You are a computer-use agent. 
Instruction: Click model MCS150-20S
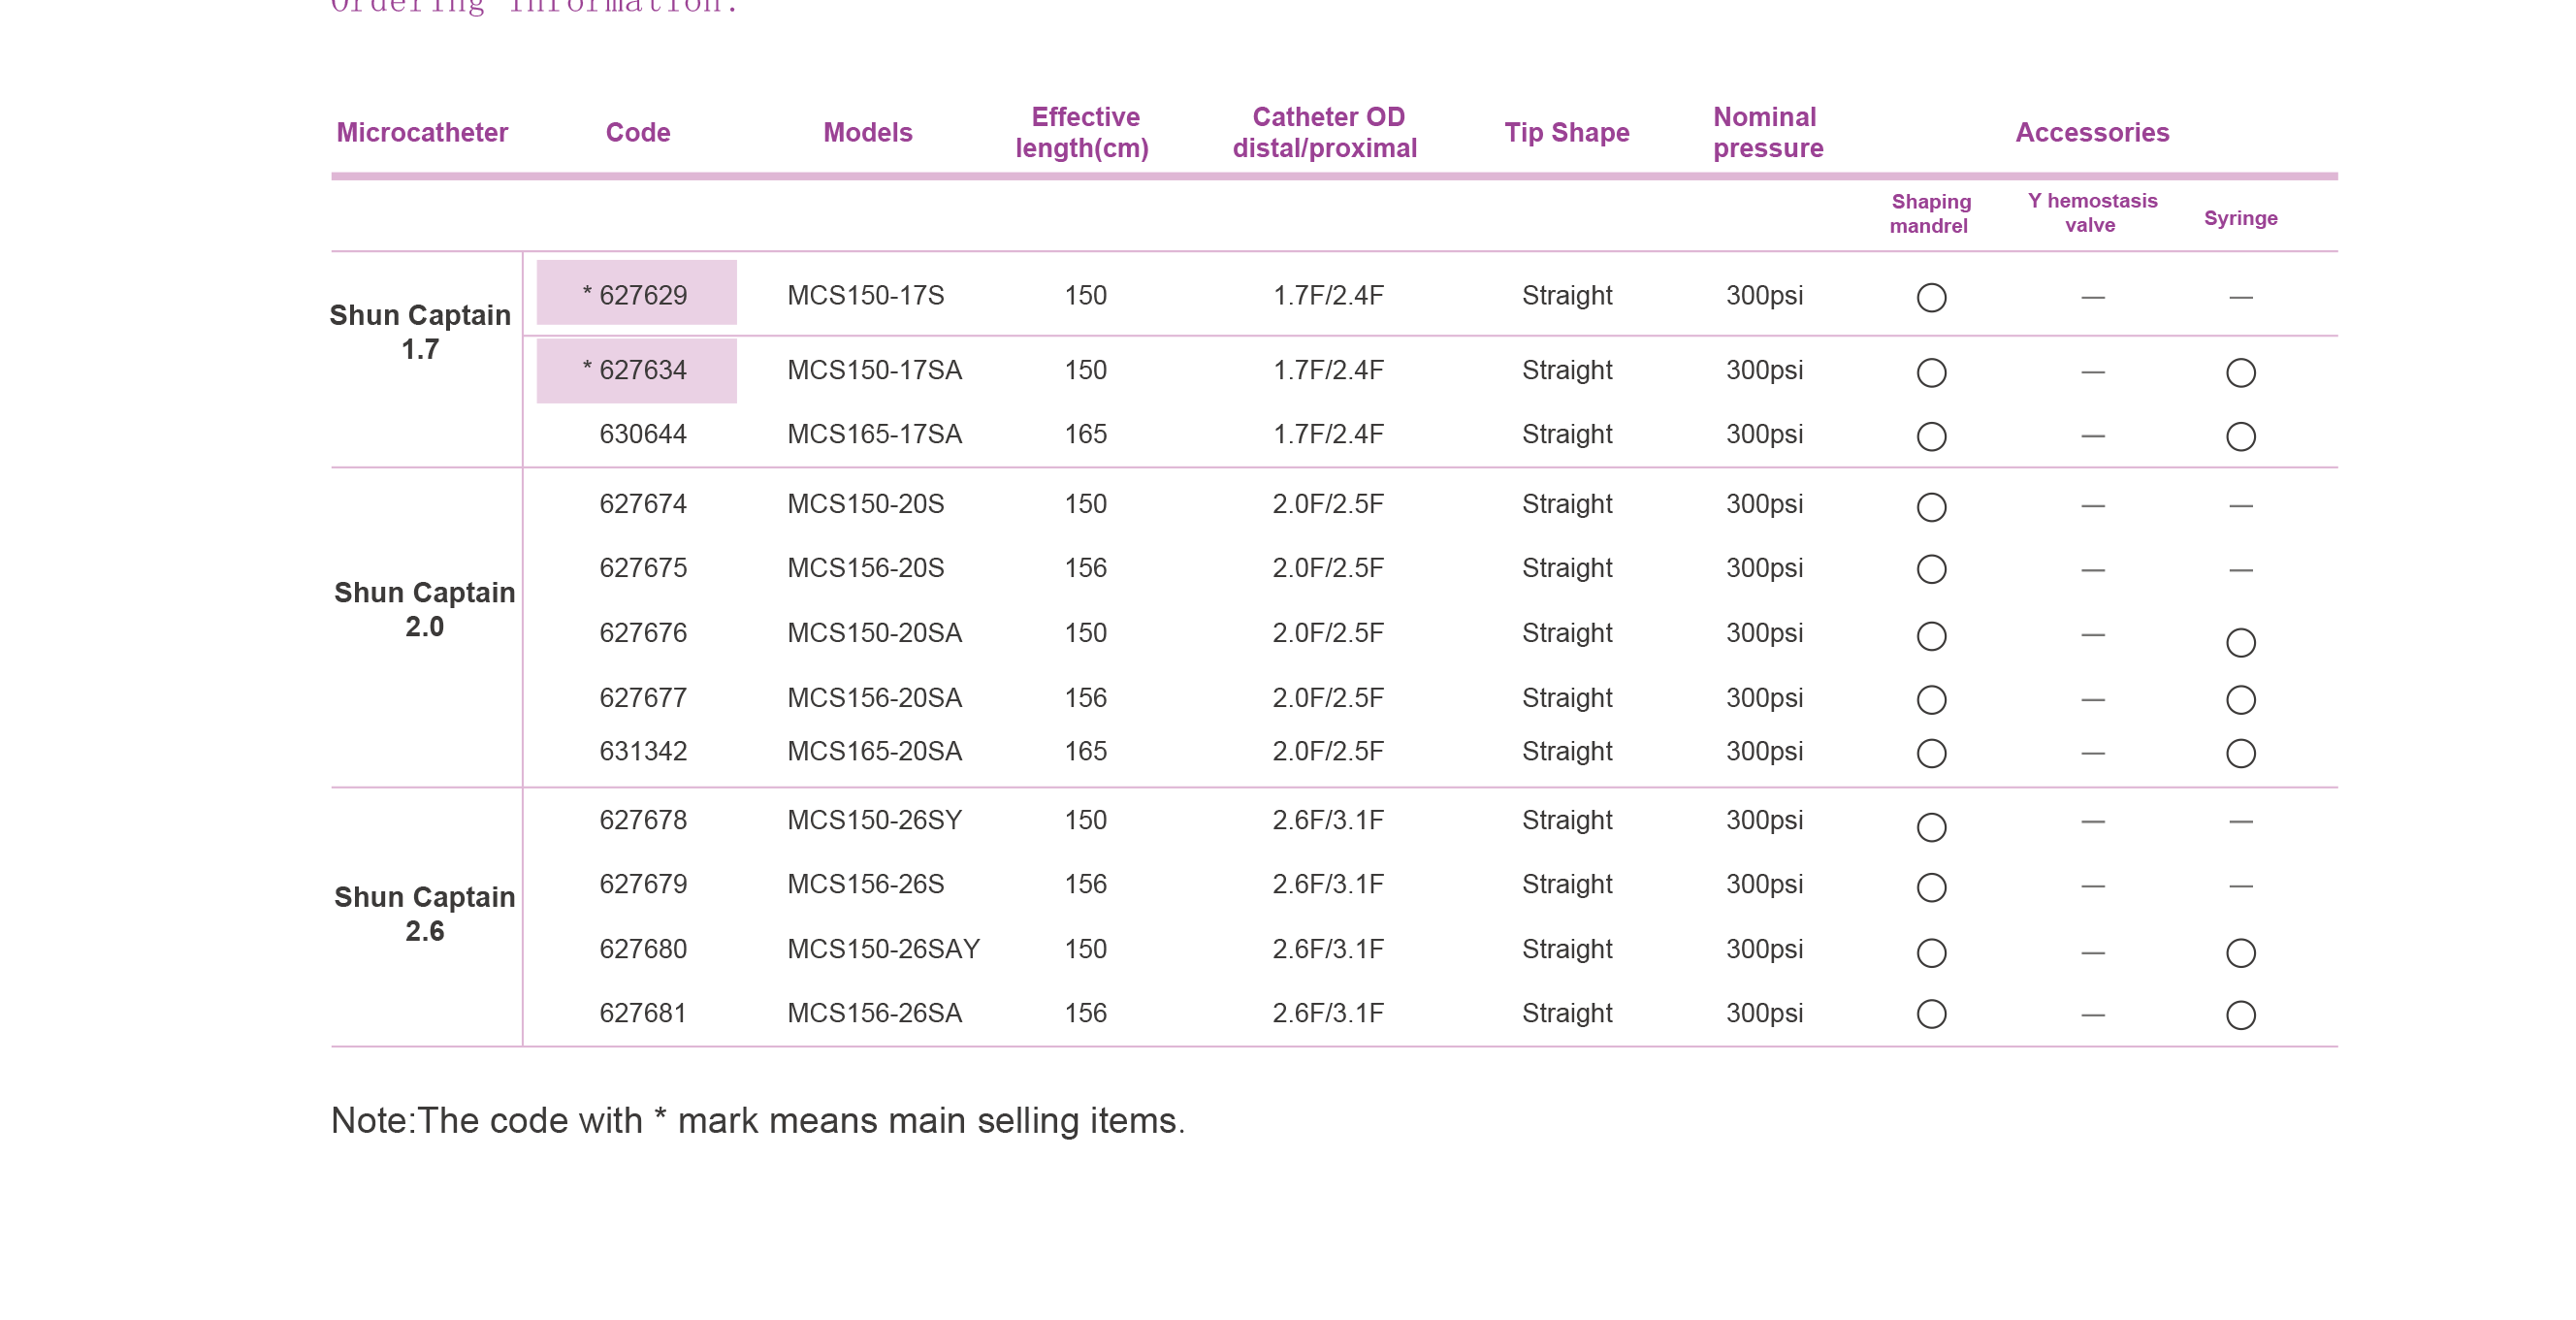[x=865, y=504]
